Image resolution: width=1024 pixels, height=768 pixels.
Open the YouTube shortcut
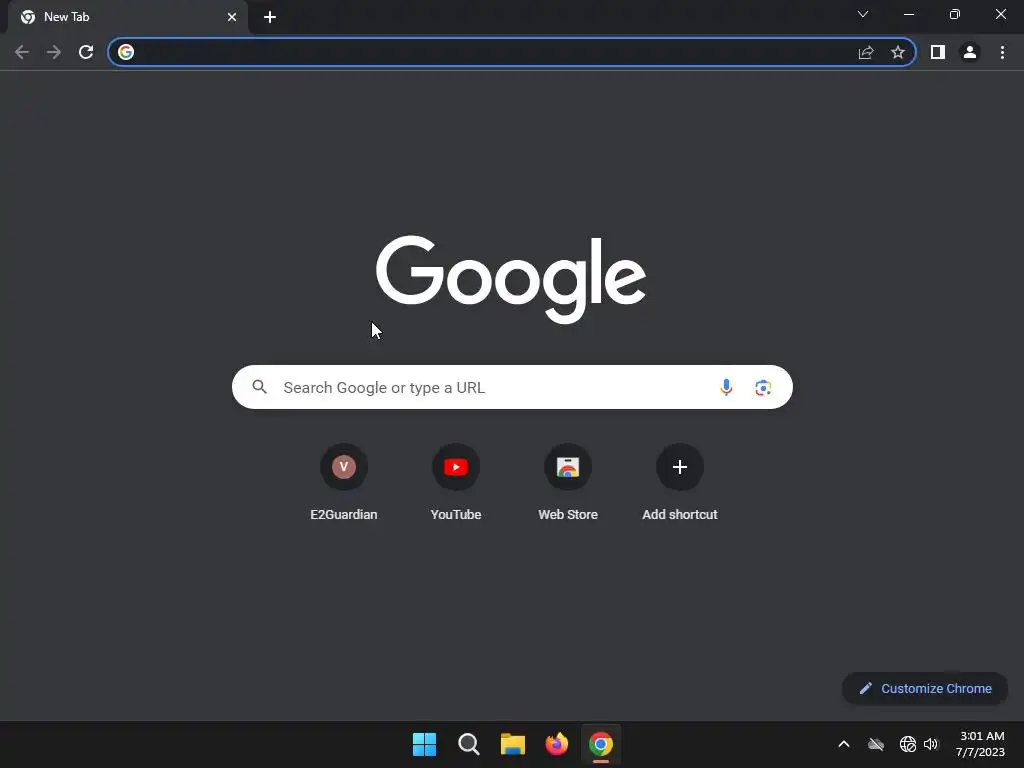pos(456,482)
